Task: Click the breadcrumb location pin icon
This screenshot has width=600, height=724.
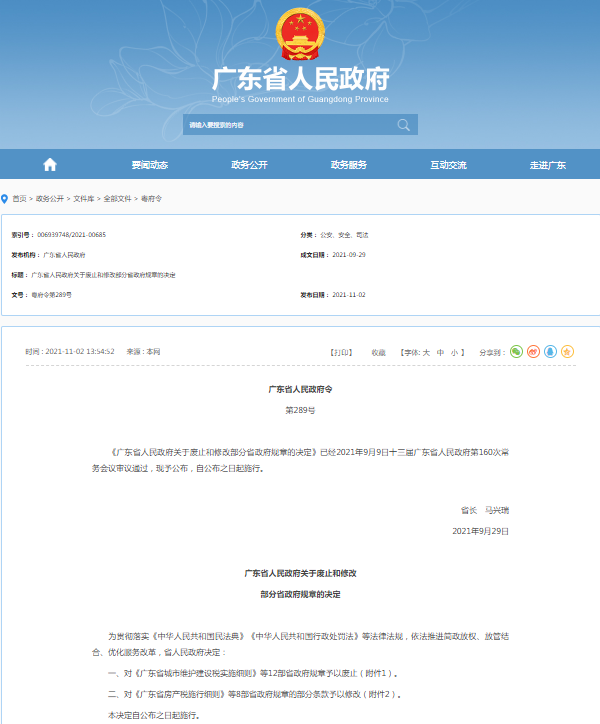Action: tap(5, 199)
